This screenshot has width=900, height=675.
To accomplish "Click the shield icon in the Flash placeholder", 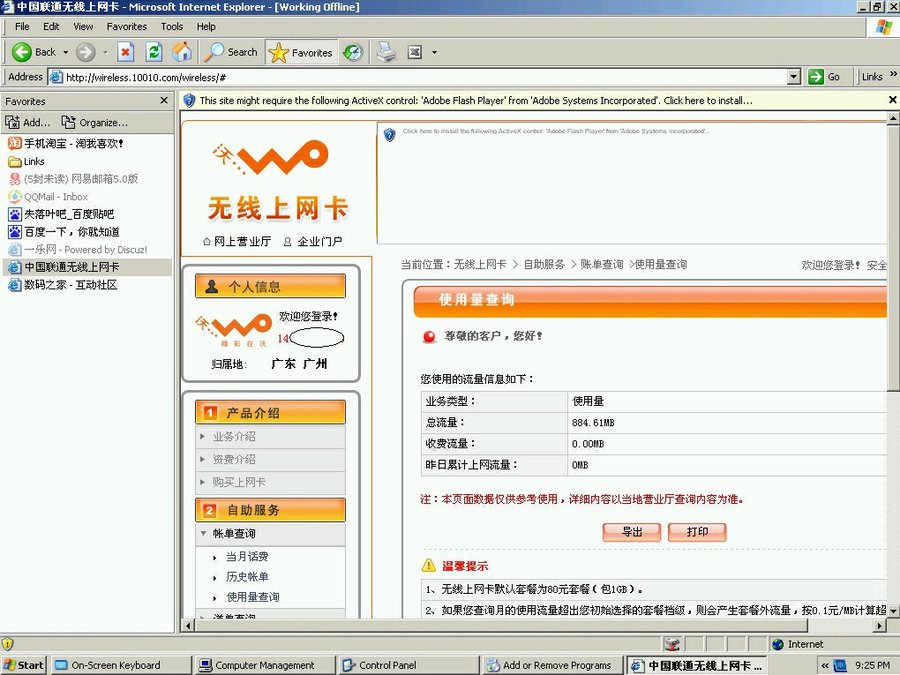I will (390, 135).
